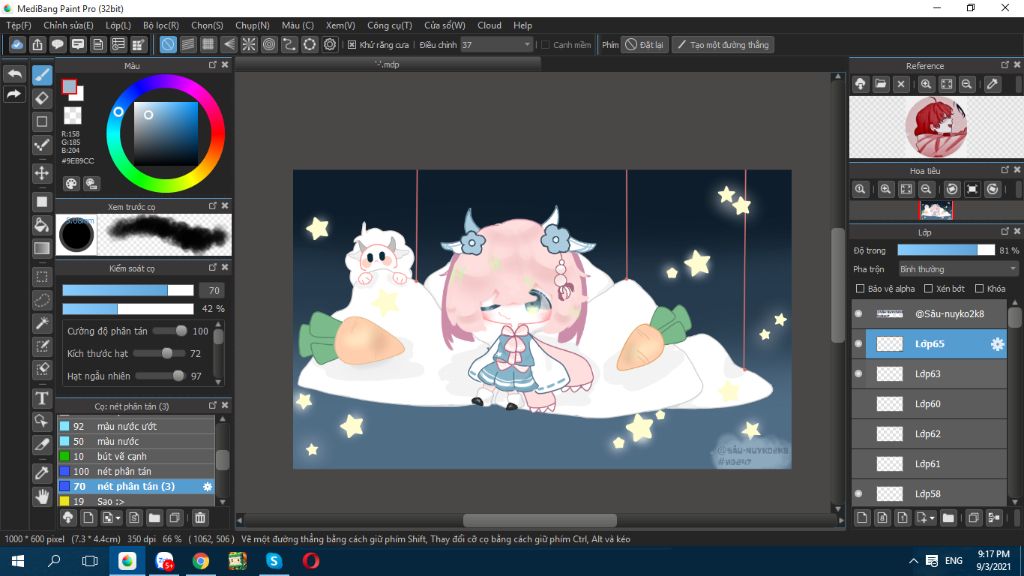Click the foreground color swatch
The width and height of the screenshot is (1024, 576).
69,87
